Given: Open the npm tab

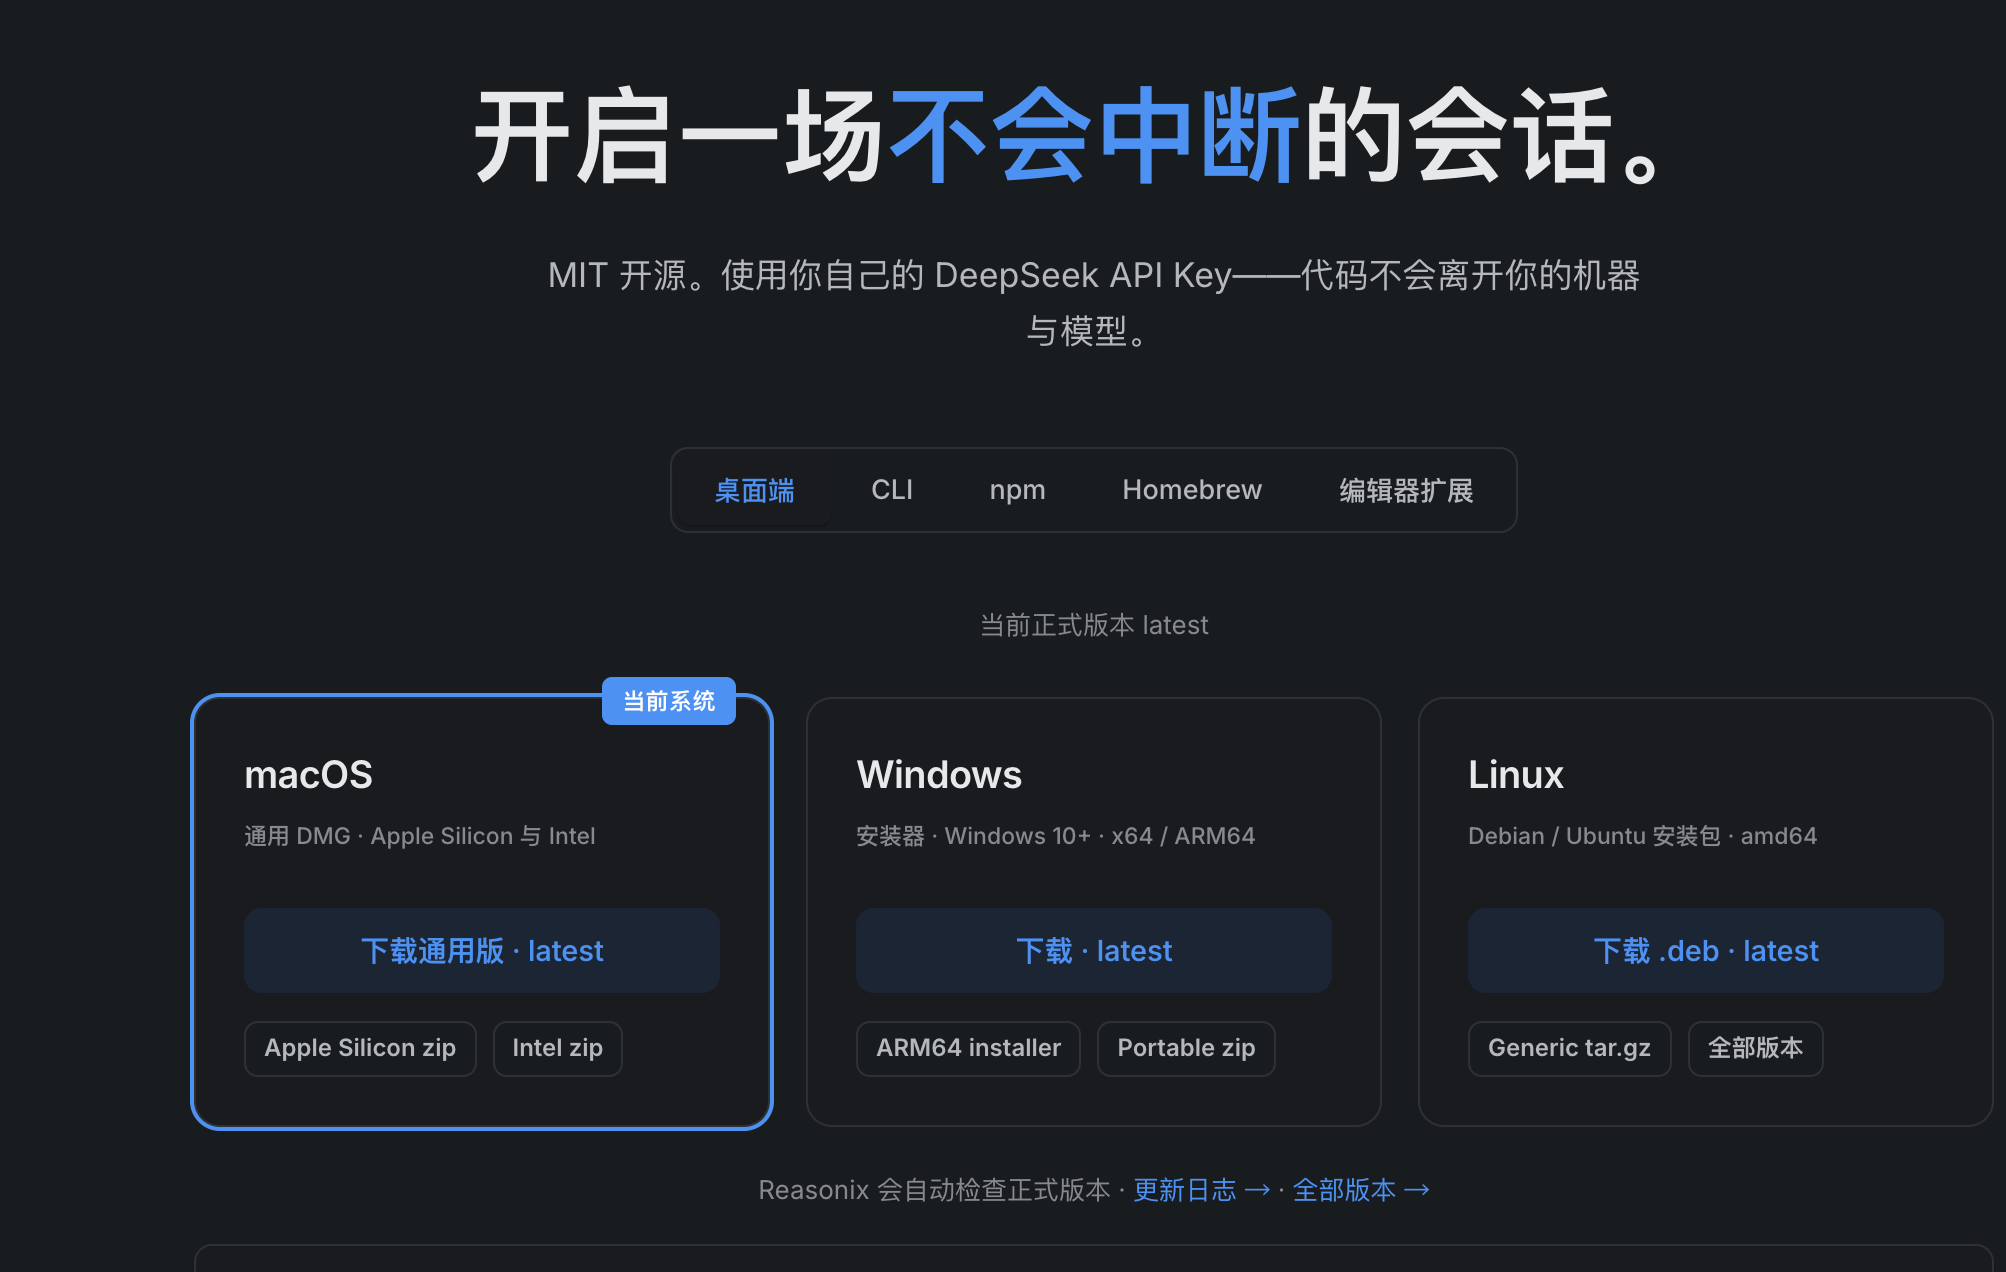Looking at the screenshot, I should click(1017, 490).
